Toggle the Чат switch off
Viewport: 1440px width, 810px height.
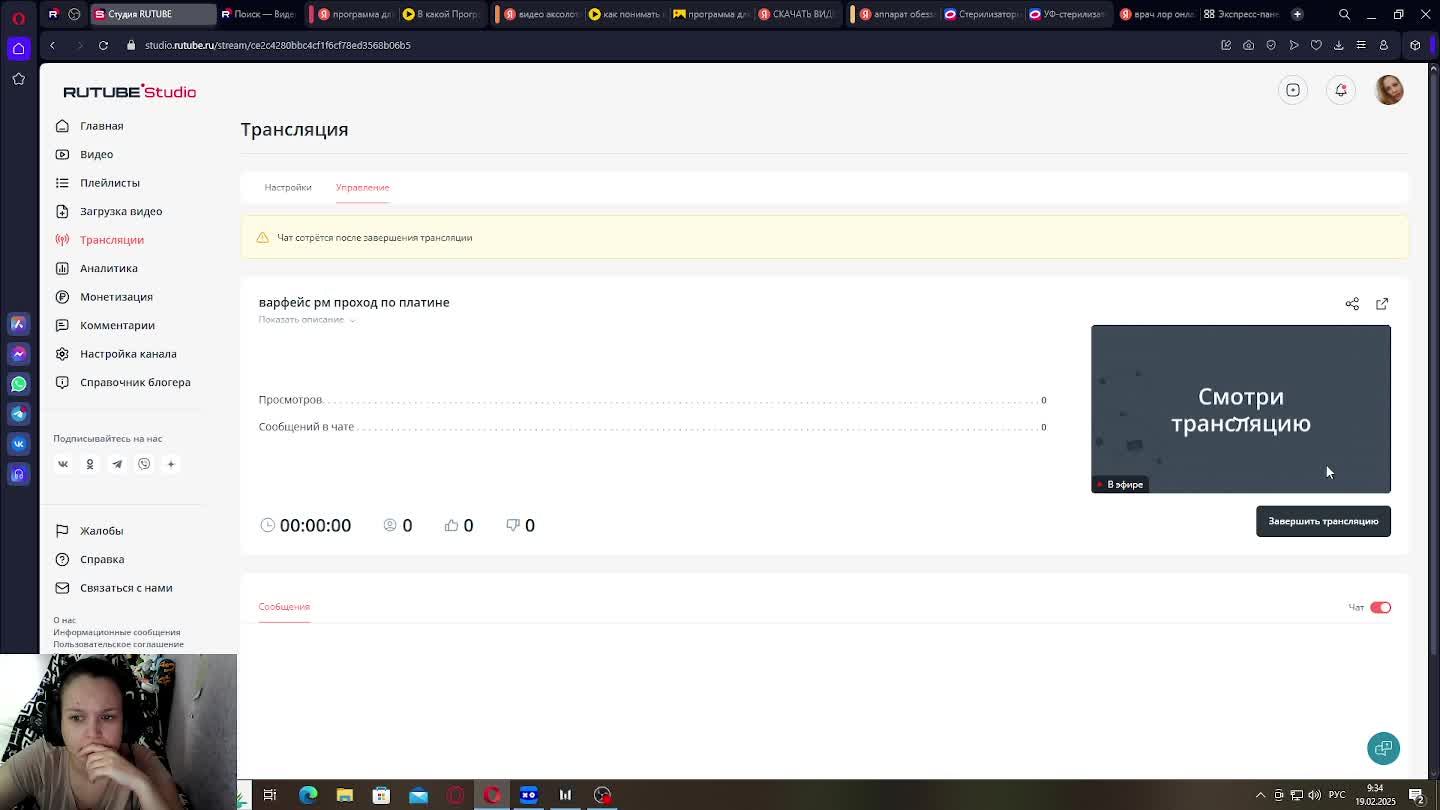pos(1380,607)
